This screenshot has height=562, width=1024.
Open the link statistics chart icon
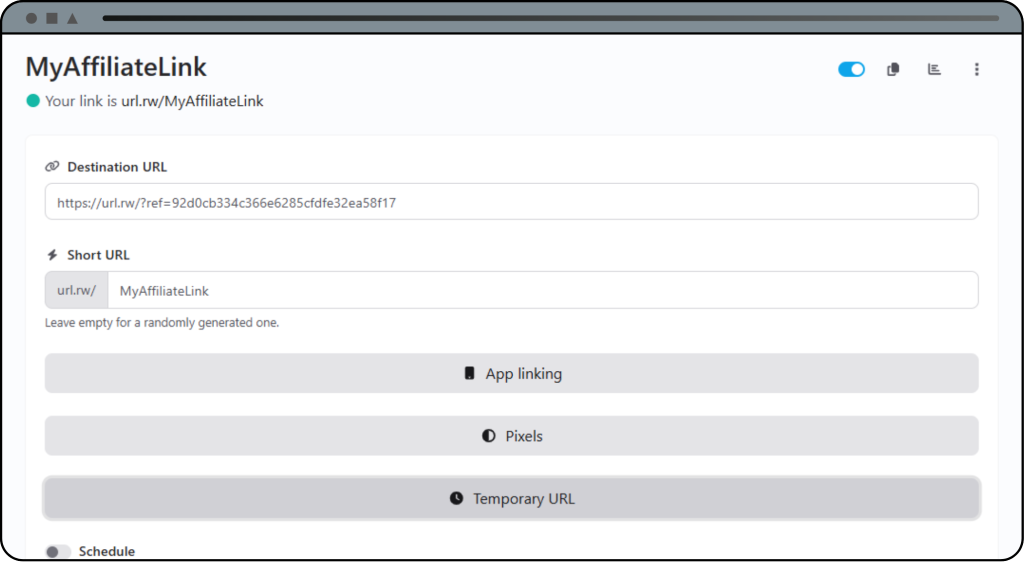coord(934,69)
